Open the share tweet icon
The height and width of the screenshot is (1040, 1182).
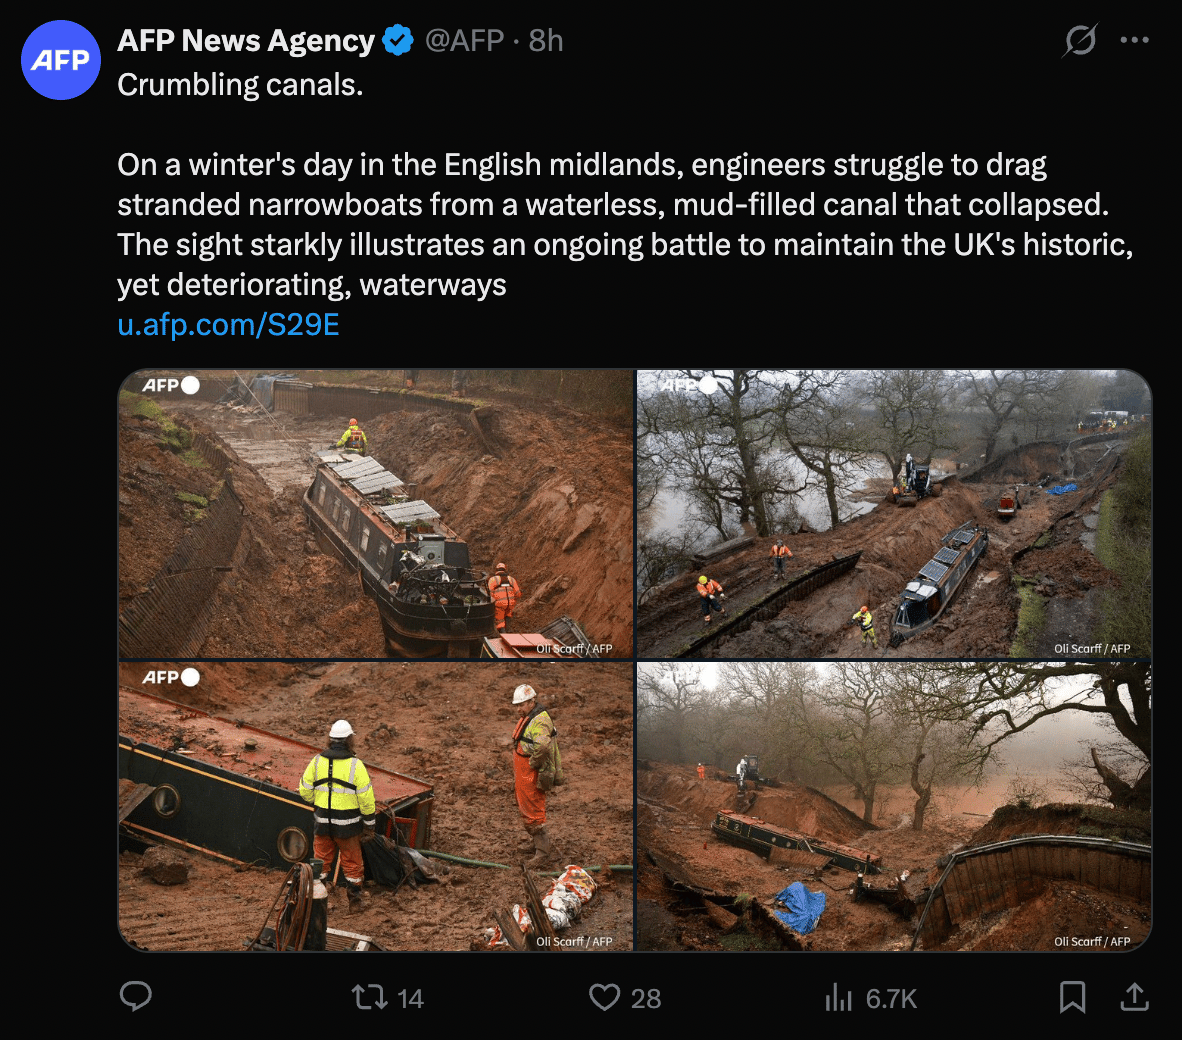tap(1134, 997)
